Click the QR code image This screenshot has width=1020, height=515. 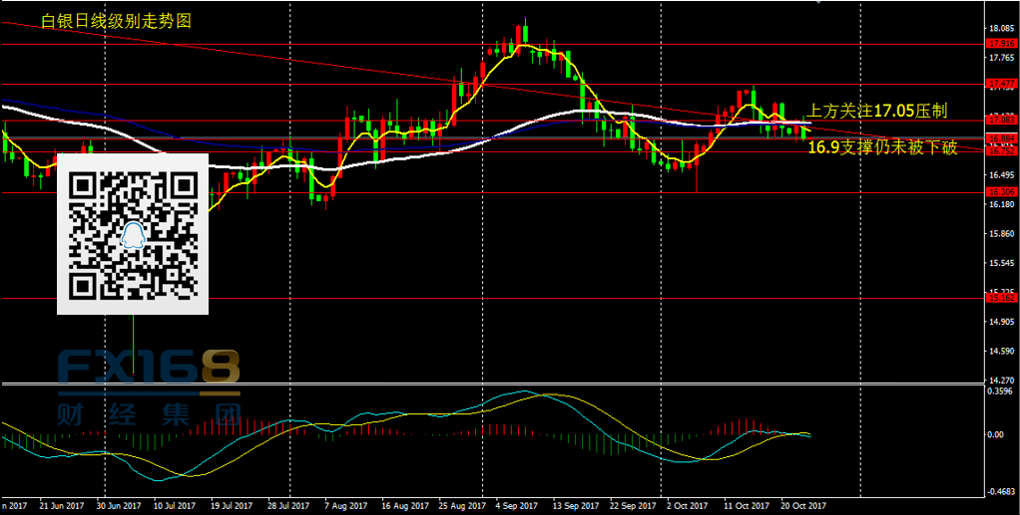[132, 234]
